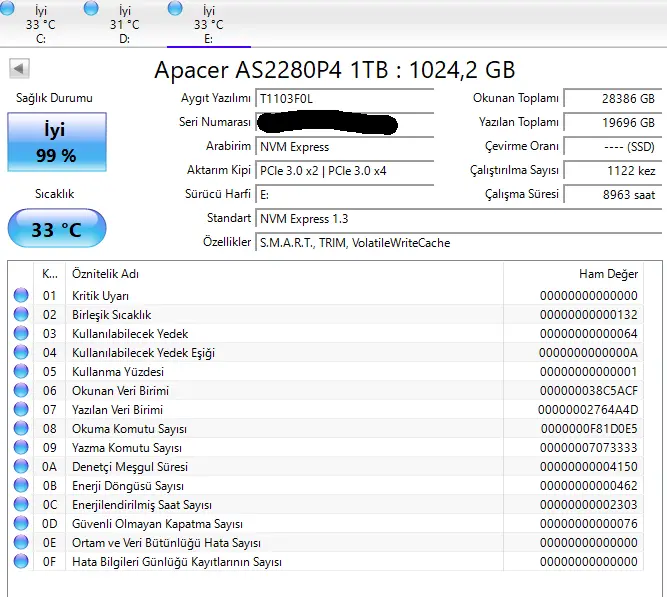Select the Kullanılabilecek Yedek attribute name
The width and height of the screenshot is (667, 597).
pyautogui.click(x=130, y=334)
